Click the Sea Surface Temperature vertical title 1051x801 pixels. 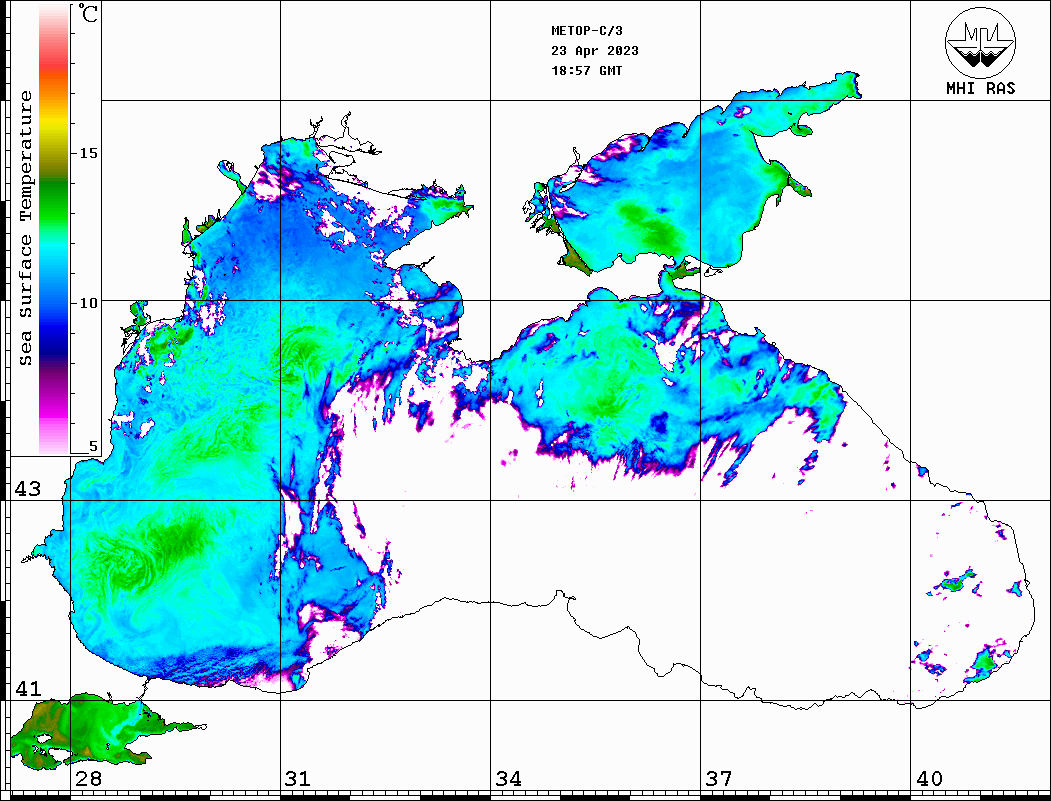(x=26, y=228)
